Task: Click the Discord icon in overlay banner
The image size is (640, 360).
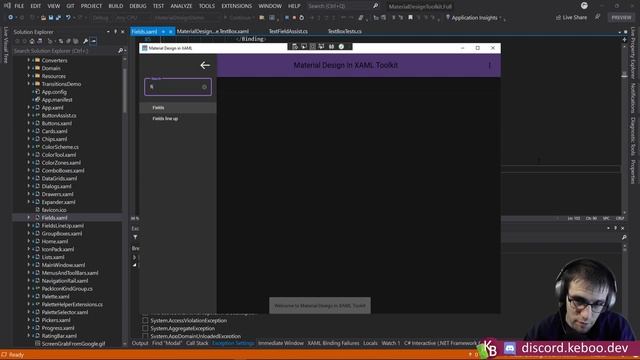Action: coord(510,348)
